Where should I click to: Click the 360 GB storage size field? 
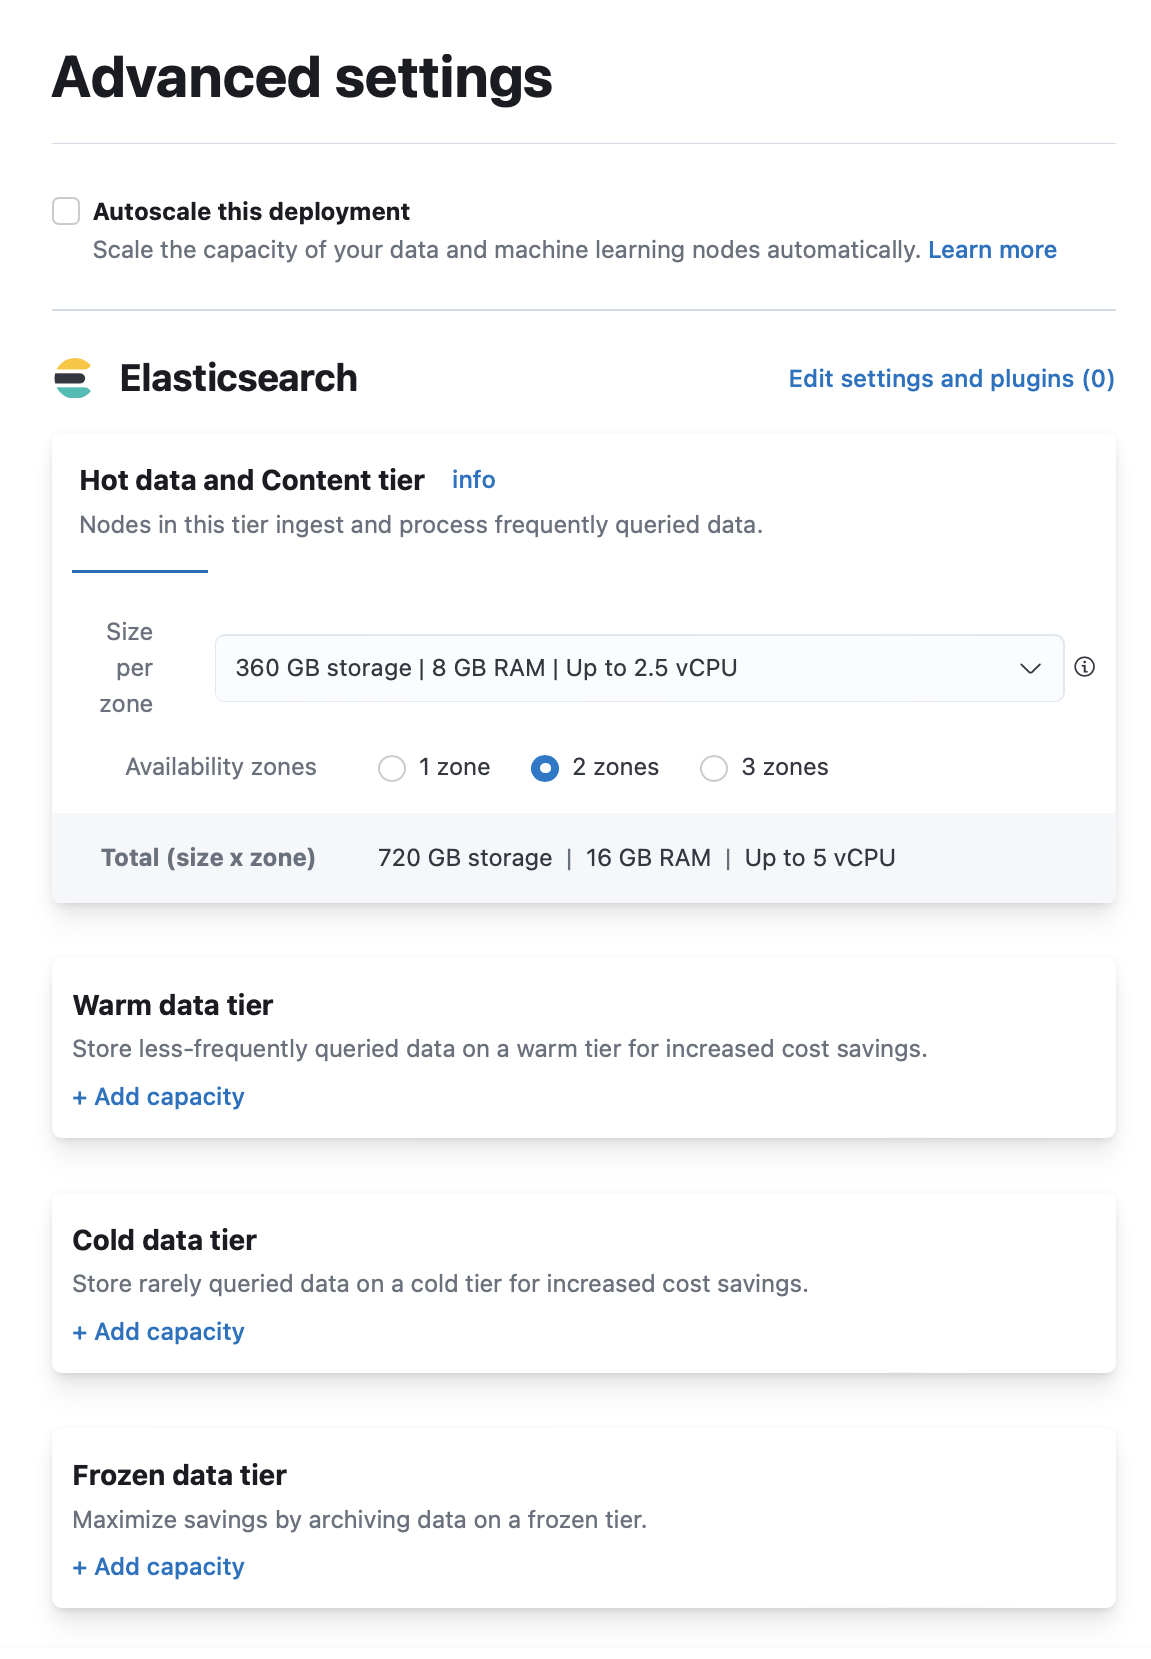click(x=486, y=667)
